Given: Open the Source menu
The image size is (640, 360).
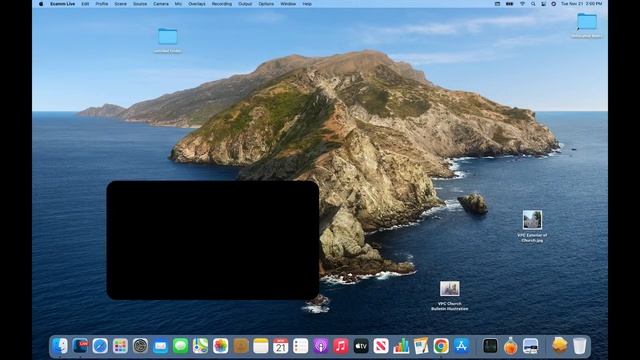Looking at the screenshot, I should (140, 4).
